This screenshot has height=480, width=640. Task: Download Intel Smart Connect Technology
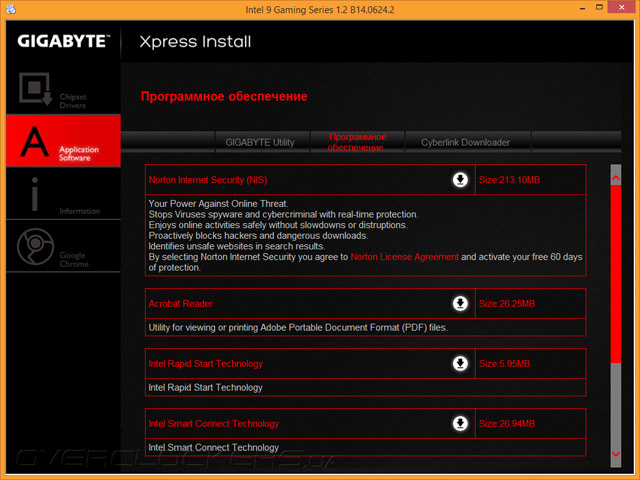click(x=460, y=423)
